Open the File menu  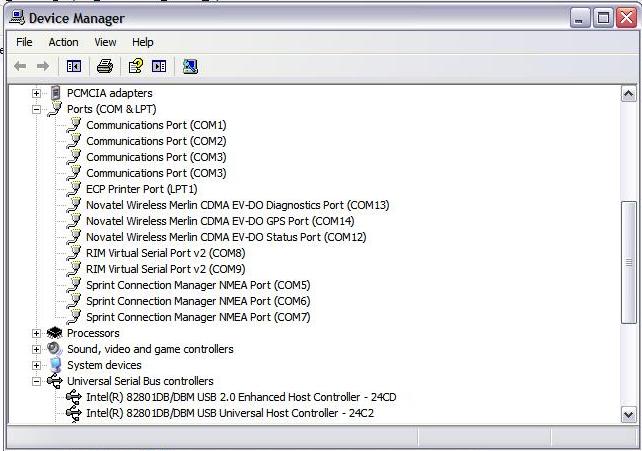(x=24, y=42)
